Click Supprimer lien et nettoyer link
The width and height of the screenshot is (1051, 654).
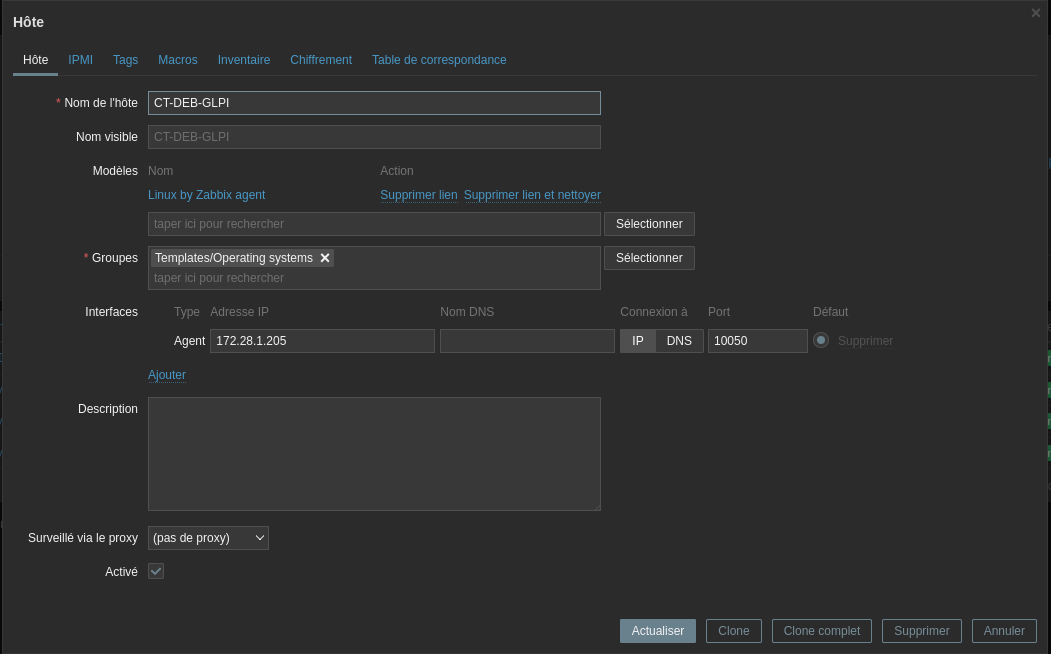[532, 195]
